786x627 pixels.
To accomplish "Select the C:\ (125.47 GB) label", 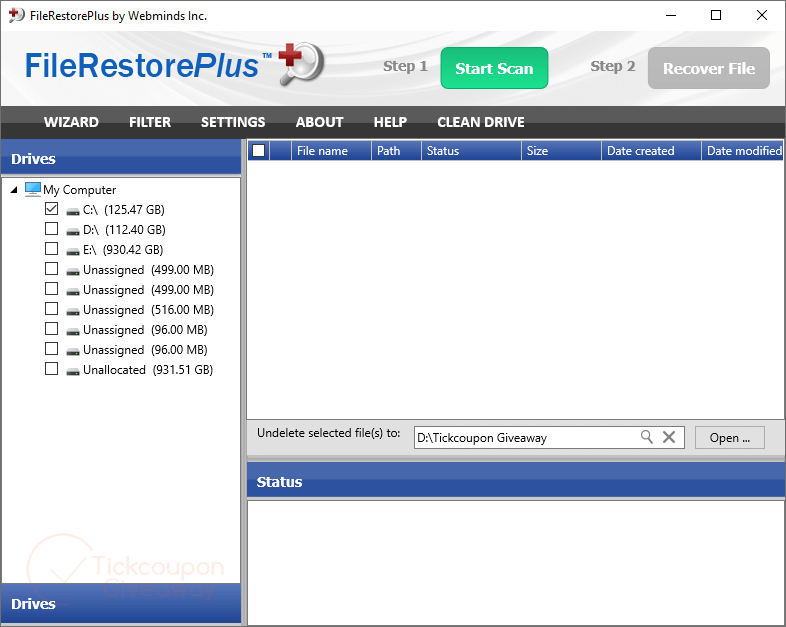I will click(x=124, y=210).
